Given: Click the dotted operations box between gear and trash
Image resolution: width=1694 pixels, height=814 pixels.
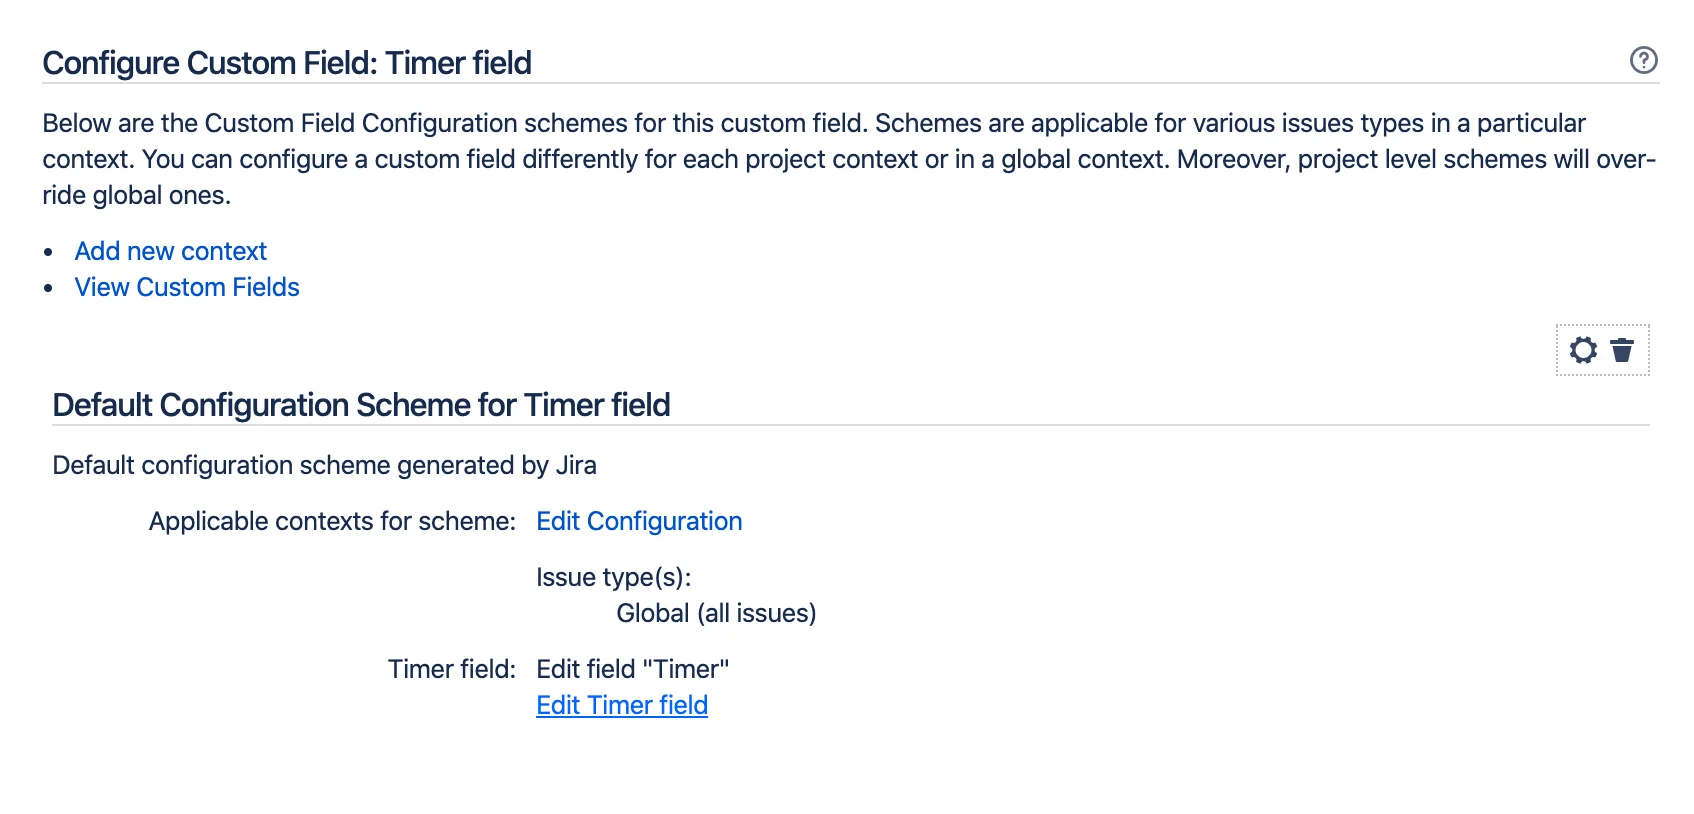Looking at the screenshot, I should (x=1603, y=350).
